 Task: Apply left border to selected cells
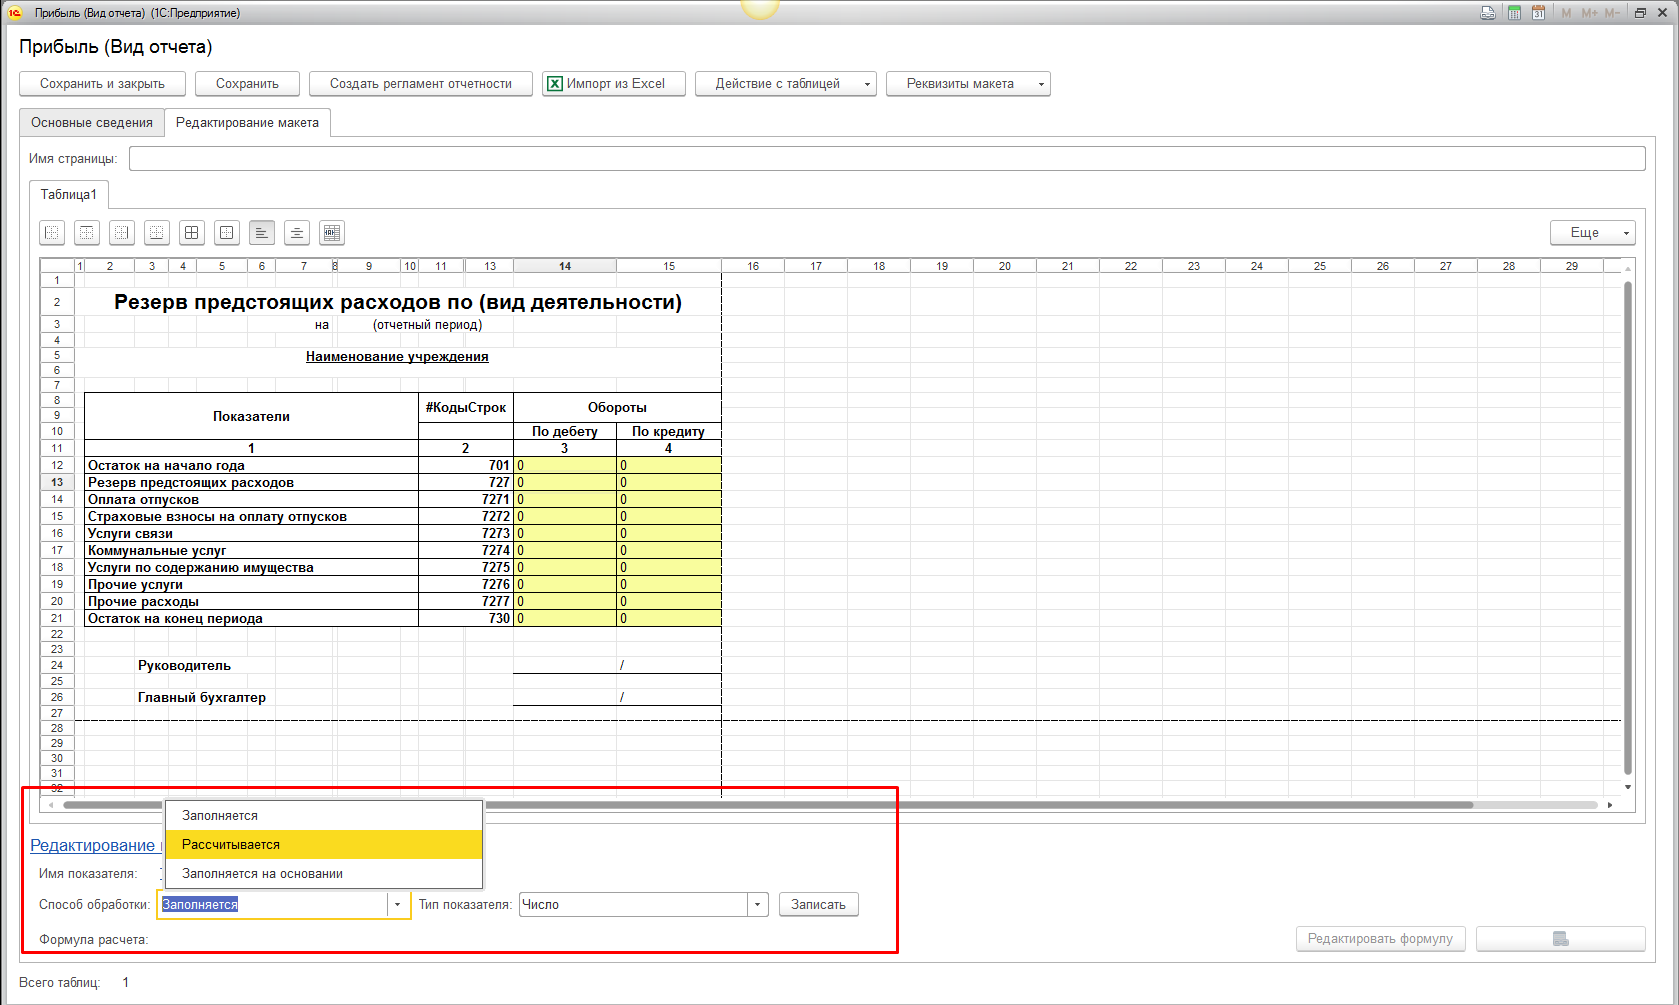pos(52,233)
